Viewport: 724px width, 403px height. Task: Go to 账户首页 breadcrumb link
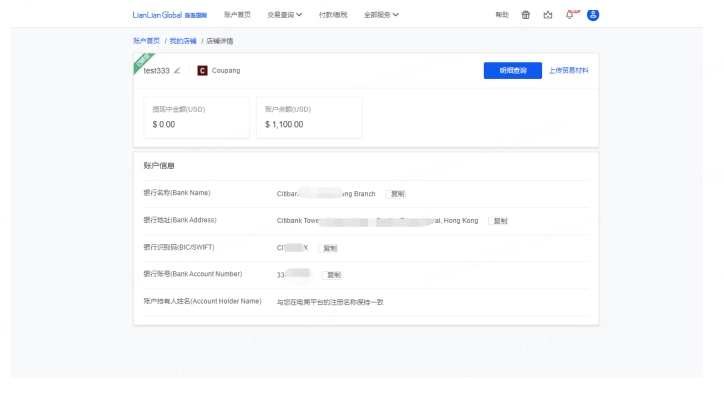coord(146,41)
